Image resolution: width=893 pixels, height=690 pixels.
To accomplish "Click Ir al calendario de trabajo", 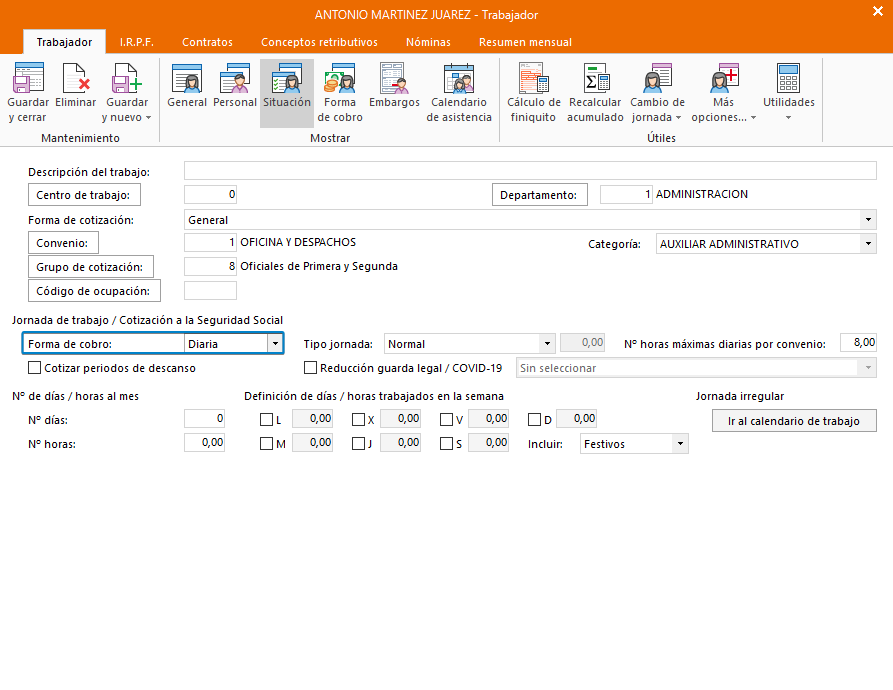I will (794, 421).
